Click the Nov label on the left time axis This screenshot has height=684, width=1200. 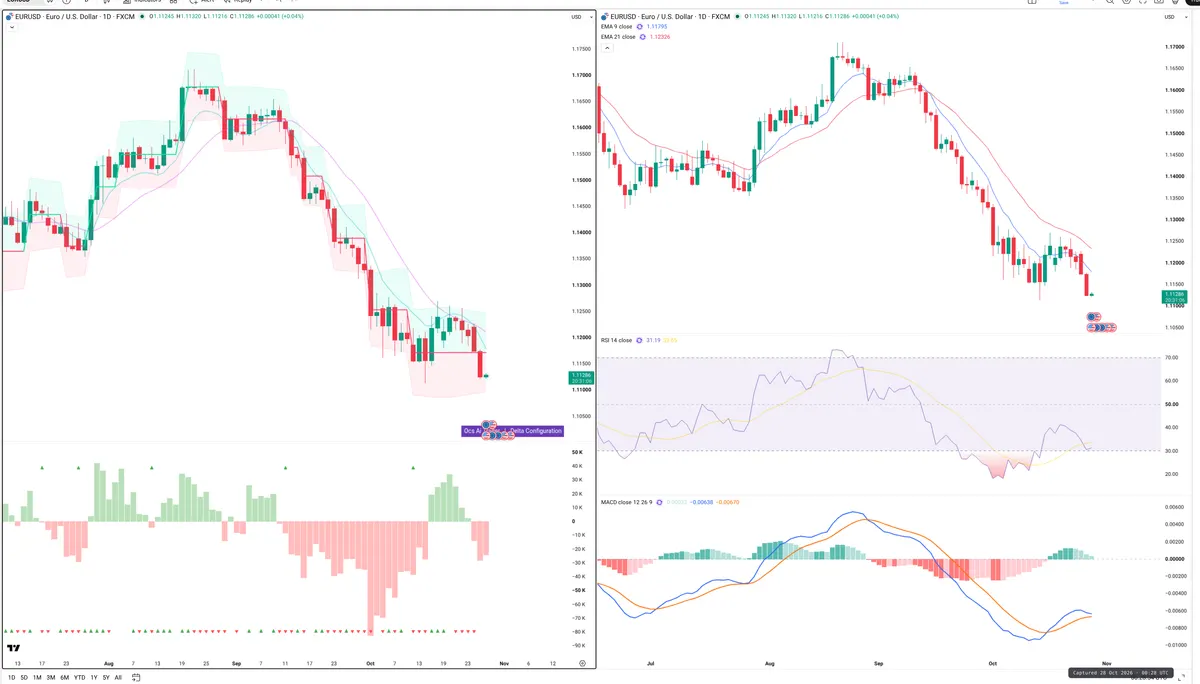click(505, 662)
